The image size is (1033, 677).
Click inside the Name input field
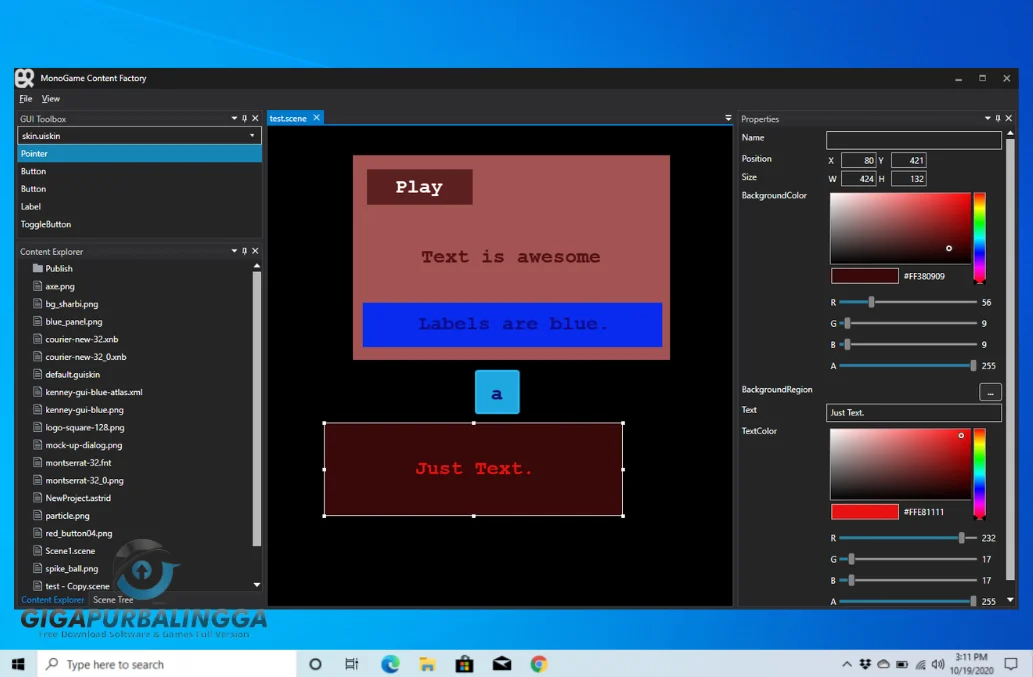[x=913, y=140]
